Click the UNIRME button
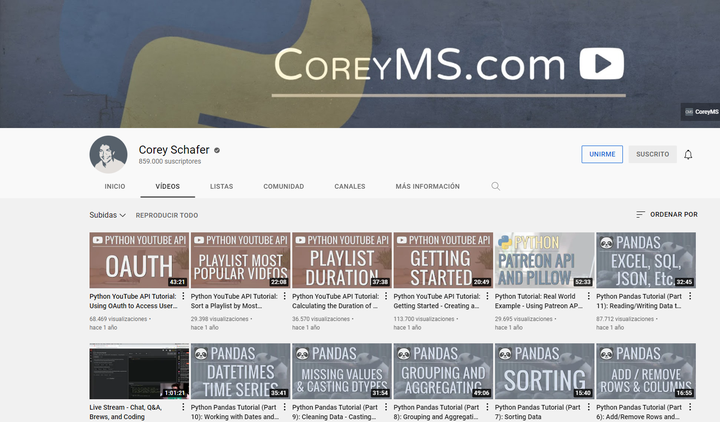The width and height of the screenshot is (720, 422). tap(602, 154)
